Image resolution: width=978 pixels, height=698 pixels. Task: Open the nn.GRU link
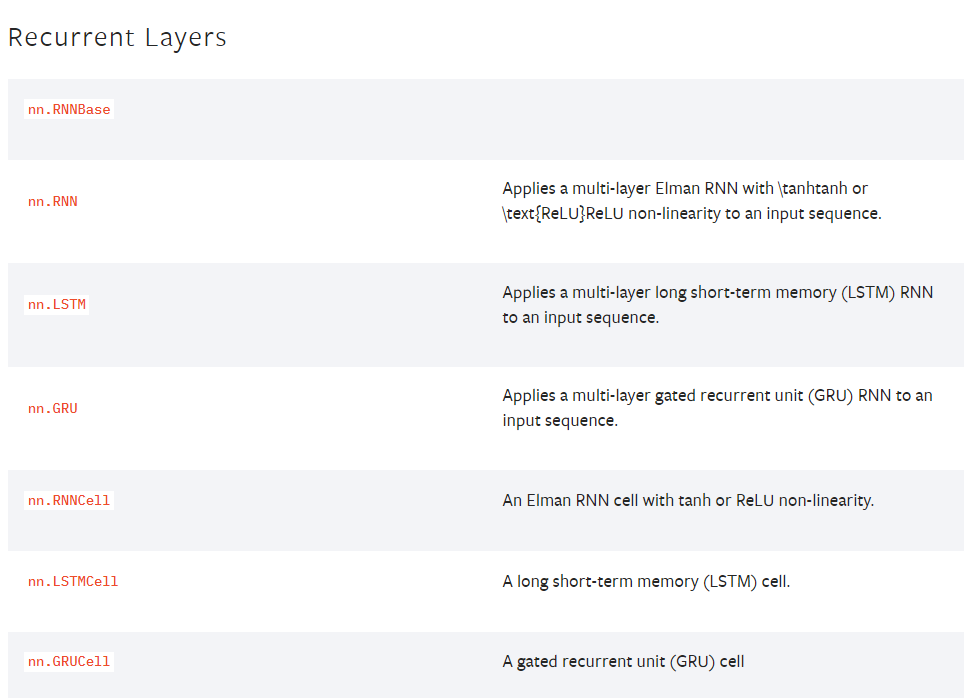coord(53,409)
